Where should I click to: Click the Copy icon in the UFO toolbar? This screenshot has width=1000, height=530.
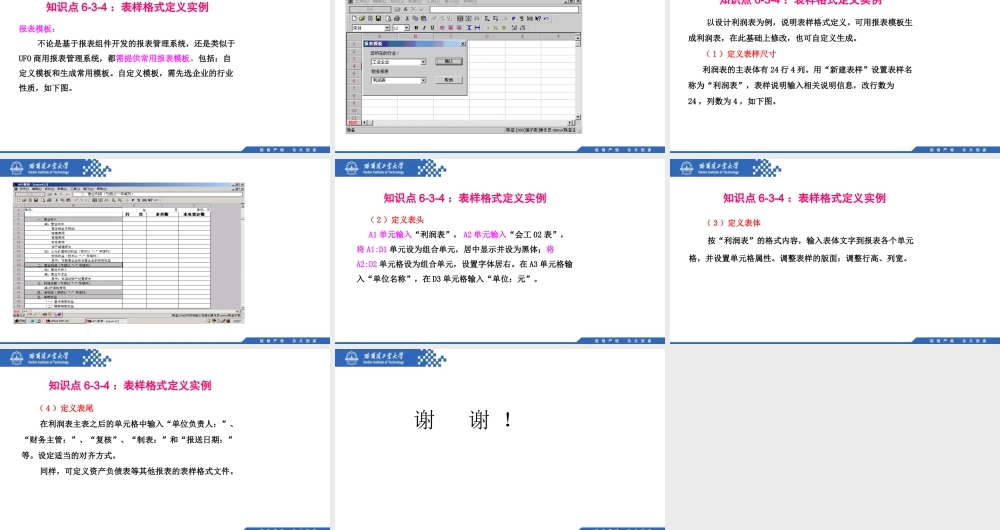tap(415, 18)
